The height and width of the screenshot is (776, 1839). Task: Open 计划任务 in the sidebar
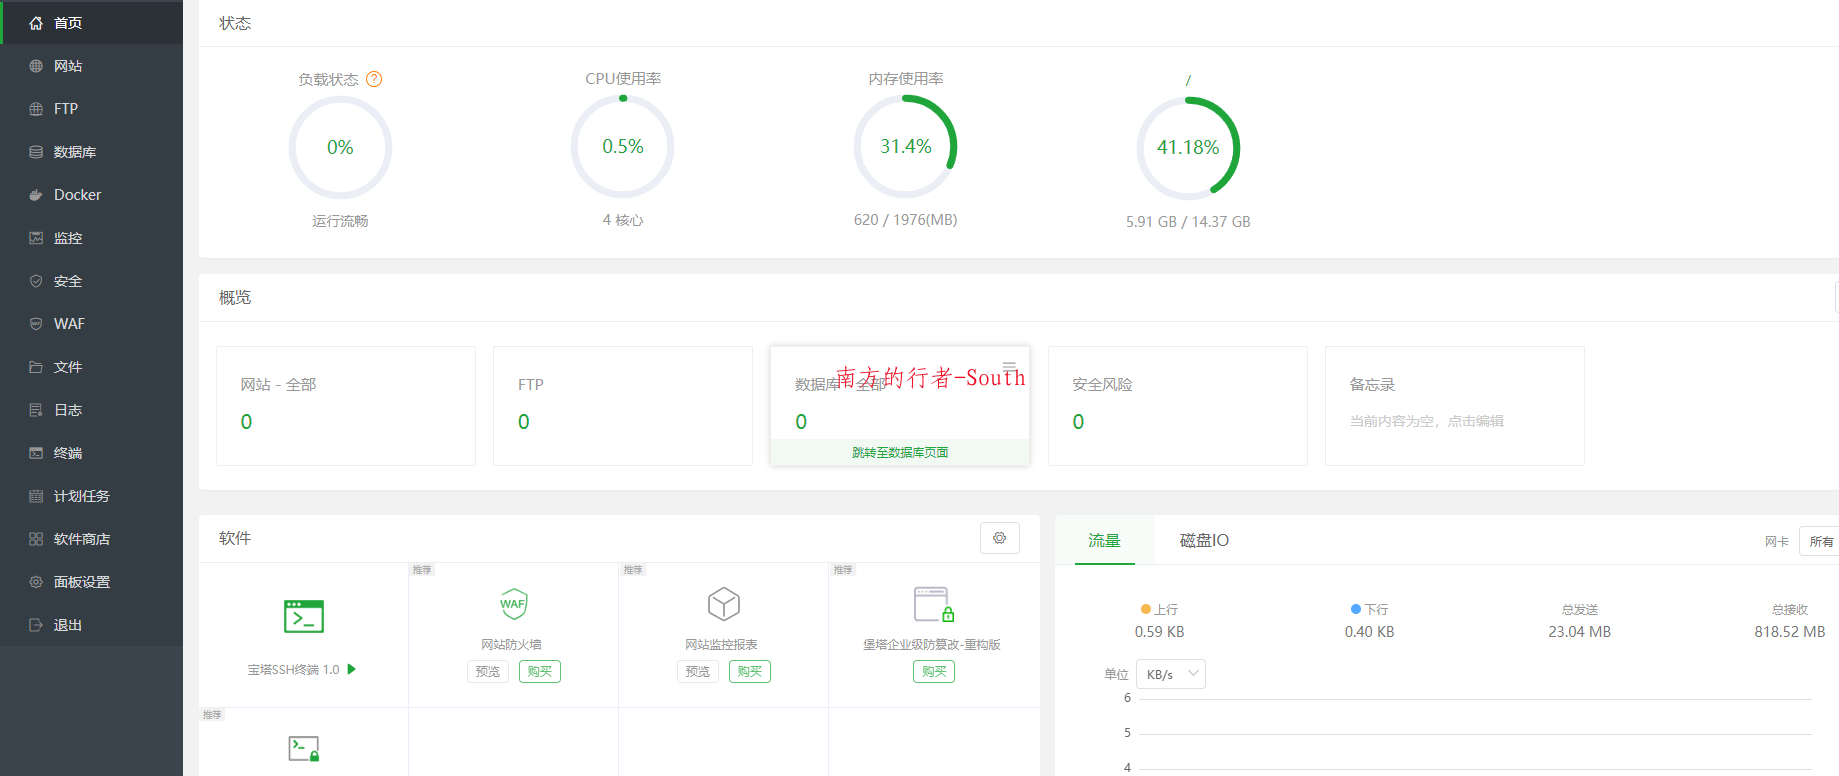coord(91,496)
